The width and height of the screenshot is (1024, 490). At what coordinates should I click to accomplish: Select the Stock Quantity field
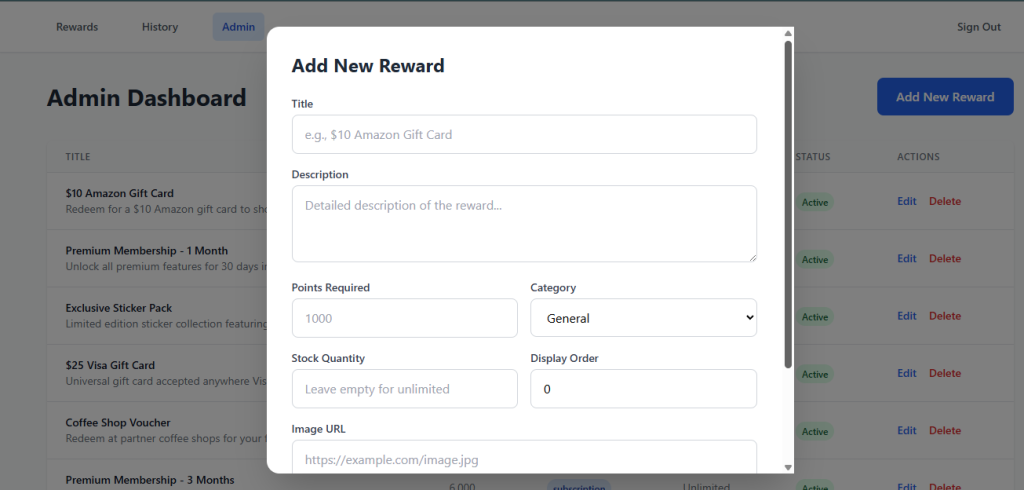404,389
